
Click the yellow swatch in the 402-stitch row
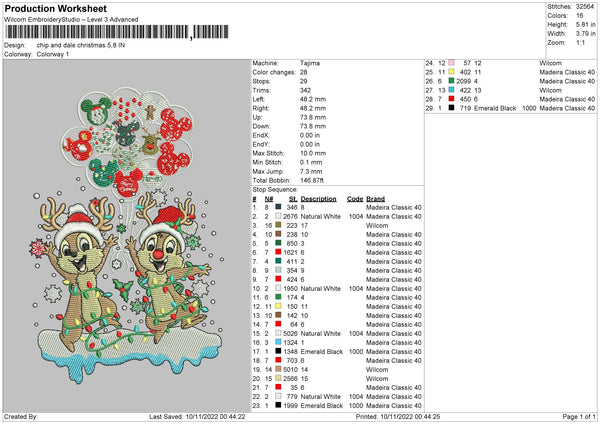pos(452,72)
